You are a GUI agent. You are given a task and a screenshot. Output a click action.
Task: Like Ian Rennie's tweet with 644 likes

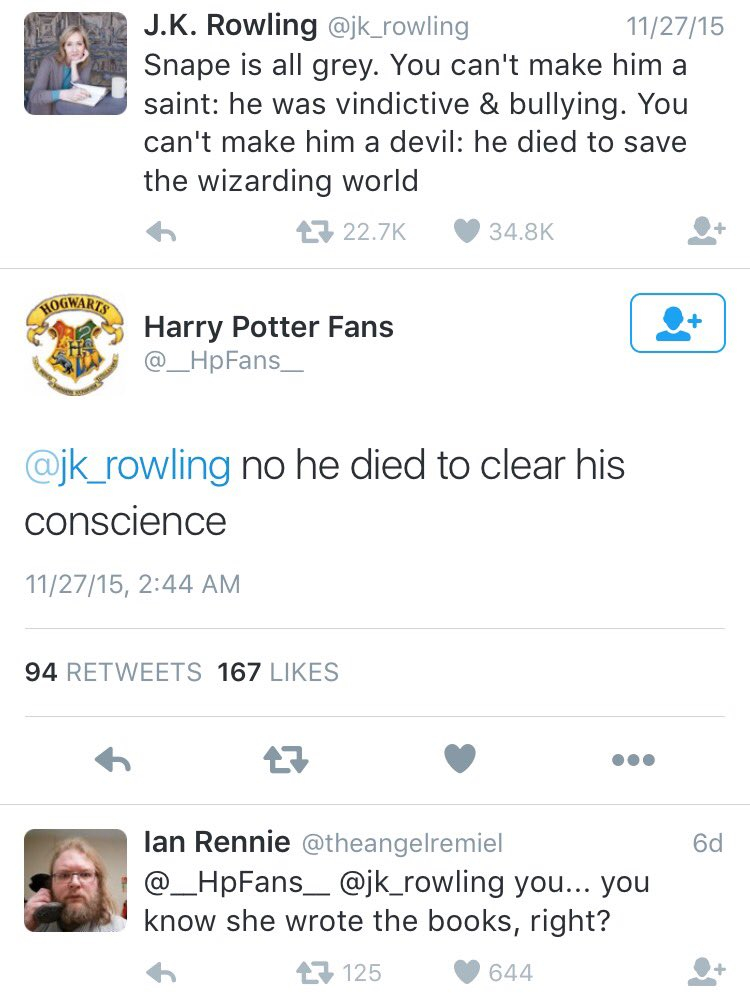[467, 972]
